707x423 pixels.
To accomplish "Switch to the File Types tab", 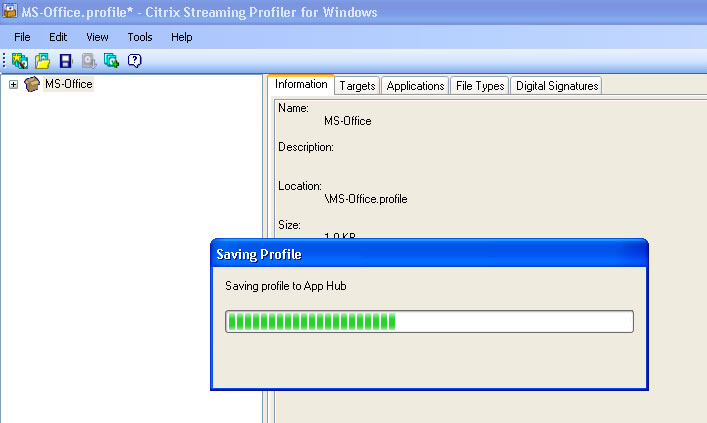I will pyautogui.click(x=480, y=86).
